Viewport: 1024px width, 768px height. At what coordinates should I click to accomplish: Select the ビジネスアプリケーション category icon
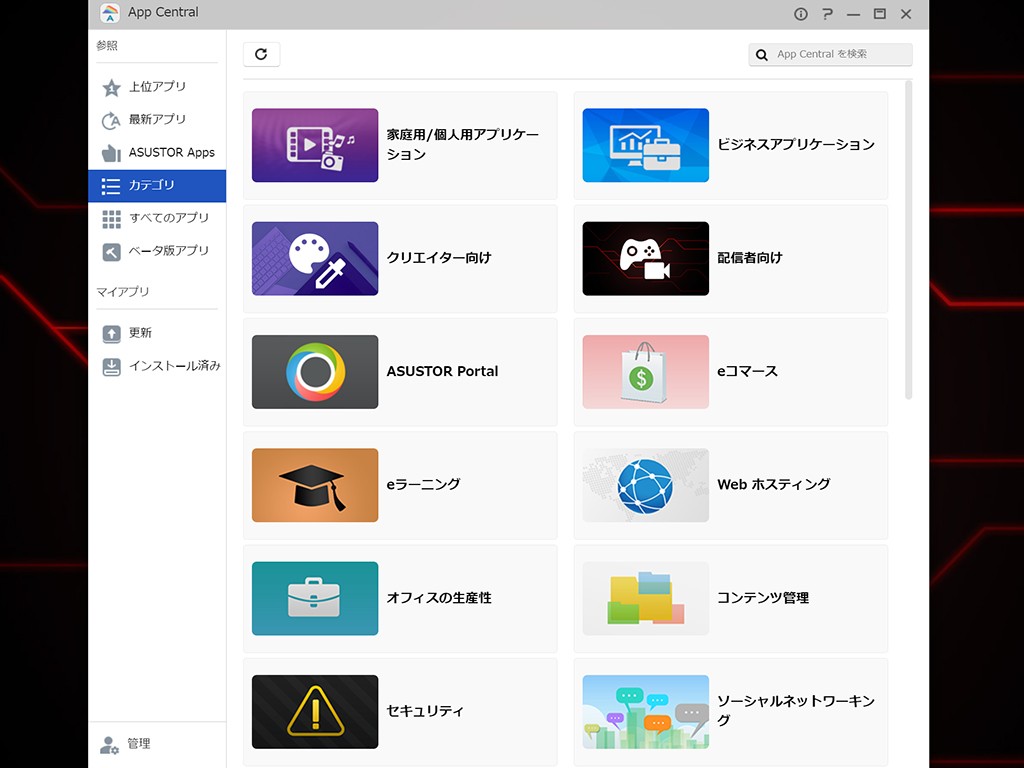[645, 145]
